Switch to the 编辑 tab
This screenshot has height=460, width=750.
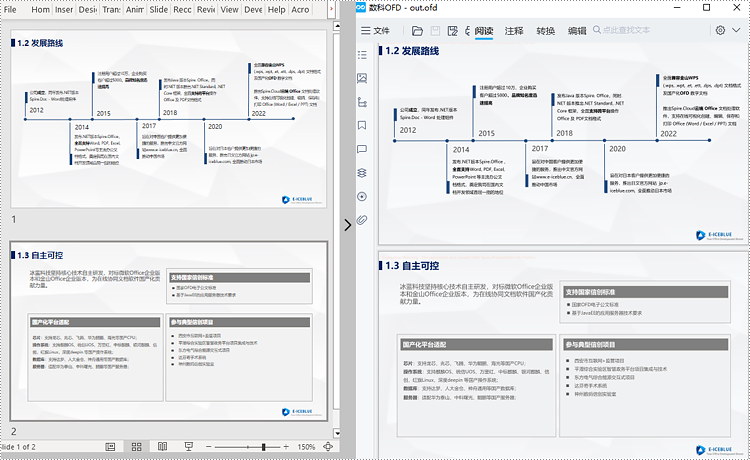click(x=577, y=31)
